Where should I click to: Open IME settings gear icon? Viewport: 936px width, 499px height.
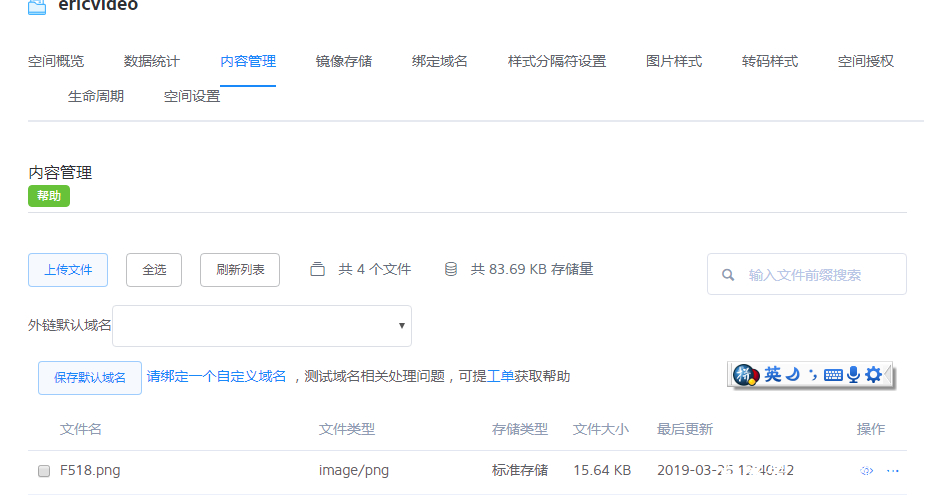[x=873, y=375]
